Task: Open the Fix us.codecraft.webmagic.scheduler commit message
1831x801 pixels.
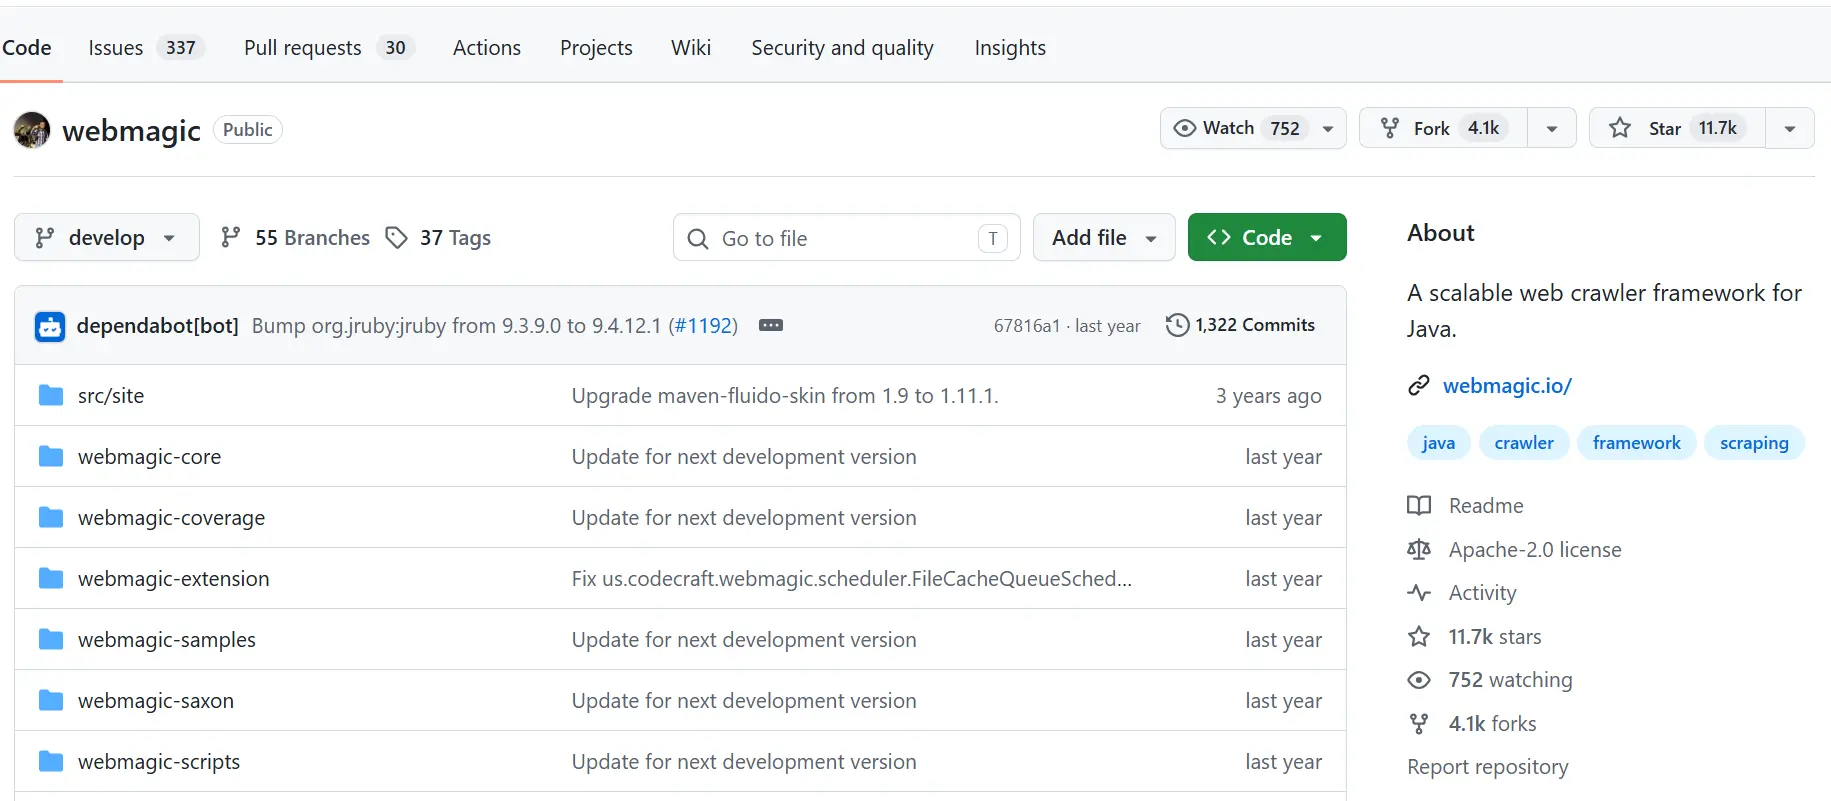Action: 852,579
